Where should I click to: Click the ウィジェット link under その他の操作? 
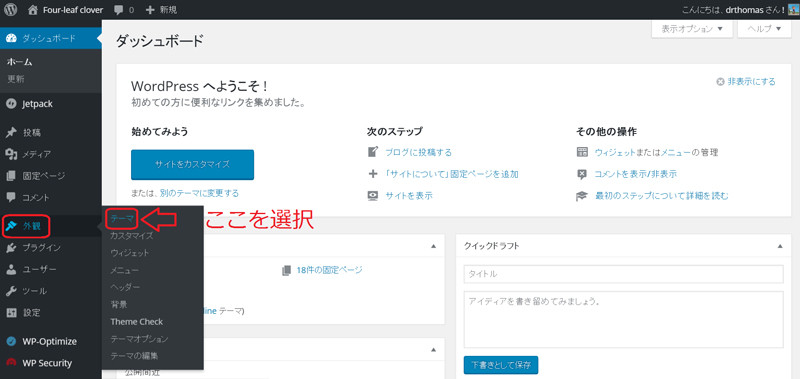[615, 152]
